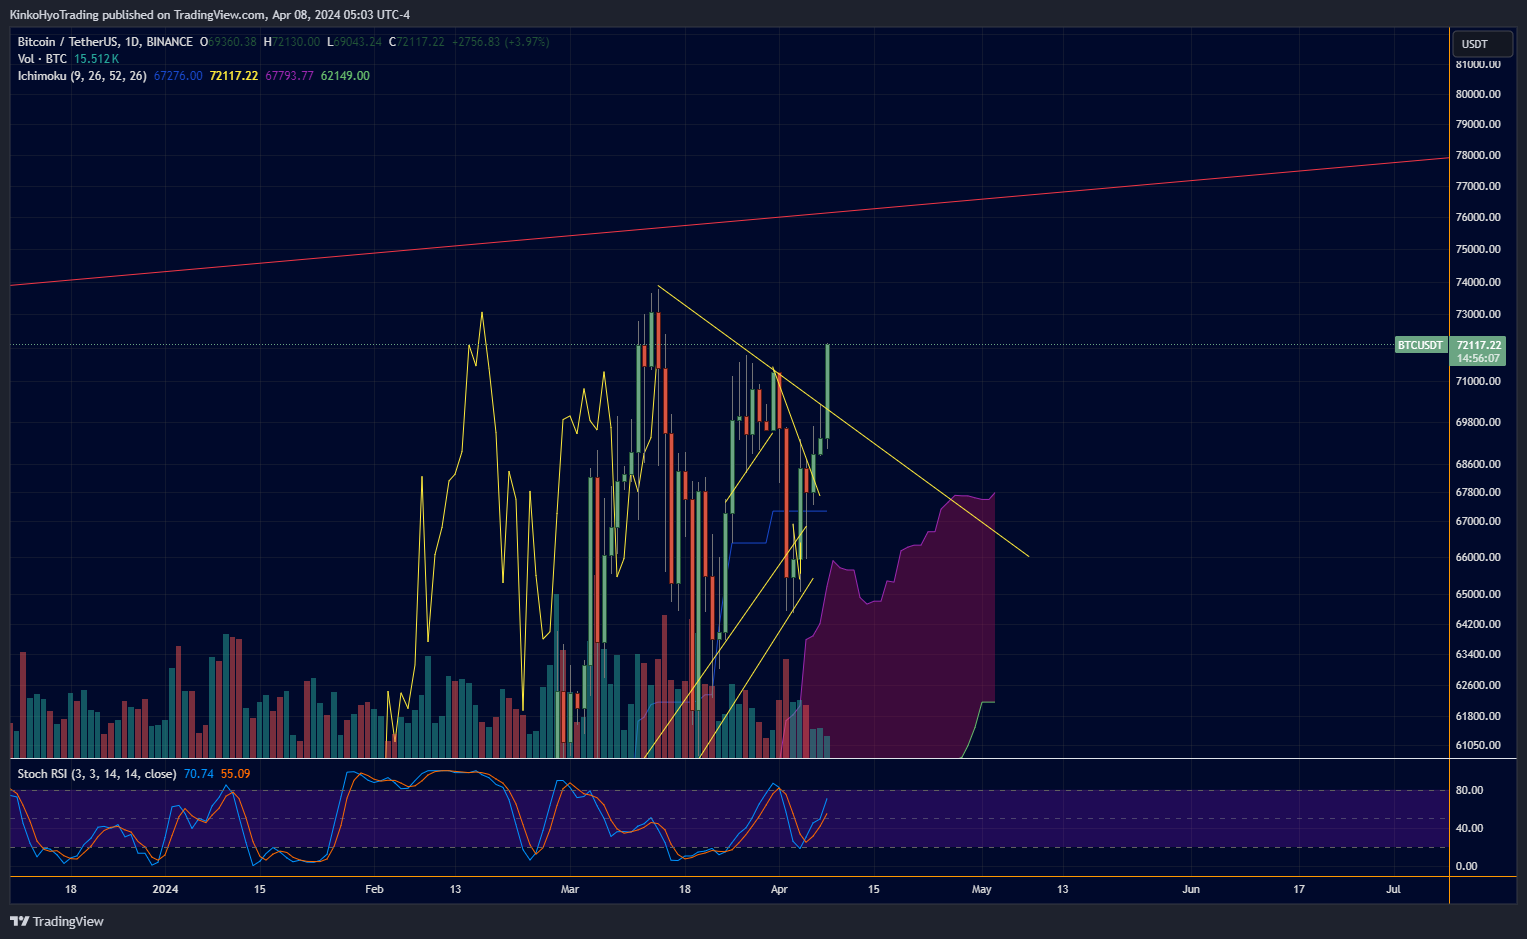This screenshot has width=1527, height=939.
Task: Click Ichimoku value 67276.00
Action: click(x=178, y=76)
